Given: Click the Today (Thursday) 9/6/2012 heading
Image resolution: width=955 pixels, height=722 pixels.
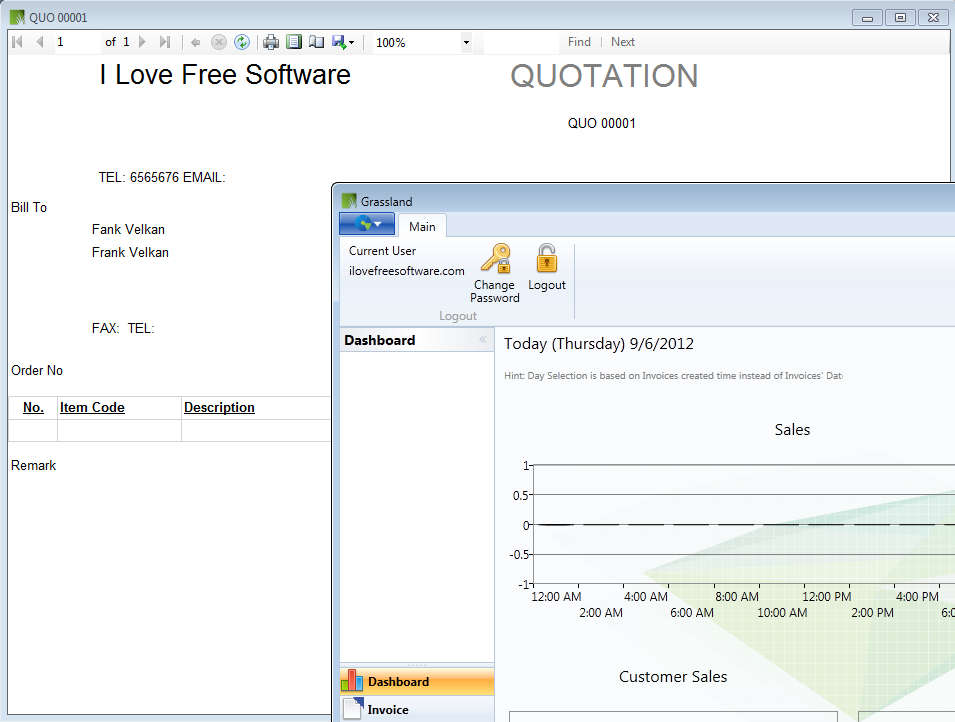Looking at the screenshot, I should 599,344.
